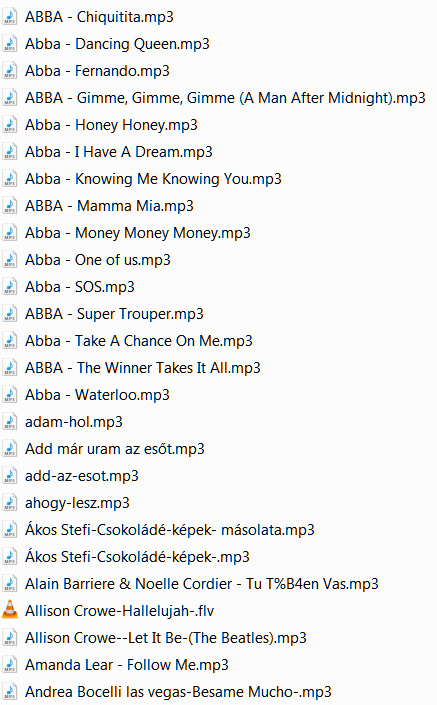Select Allison Crowe--Let It Be-(The Beatles).mp3
Viewport: 437px width, 705px height.
click(165, 638)
